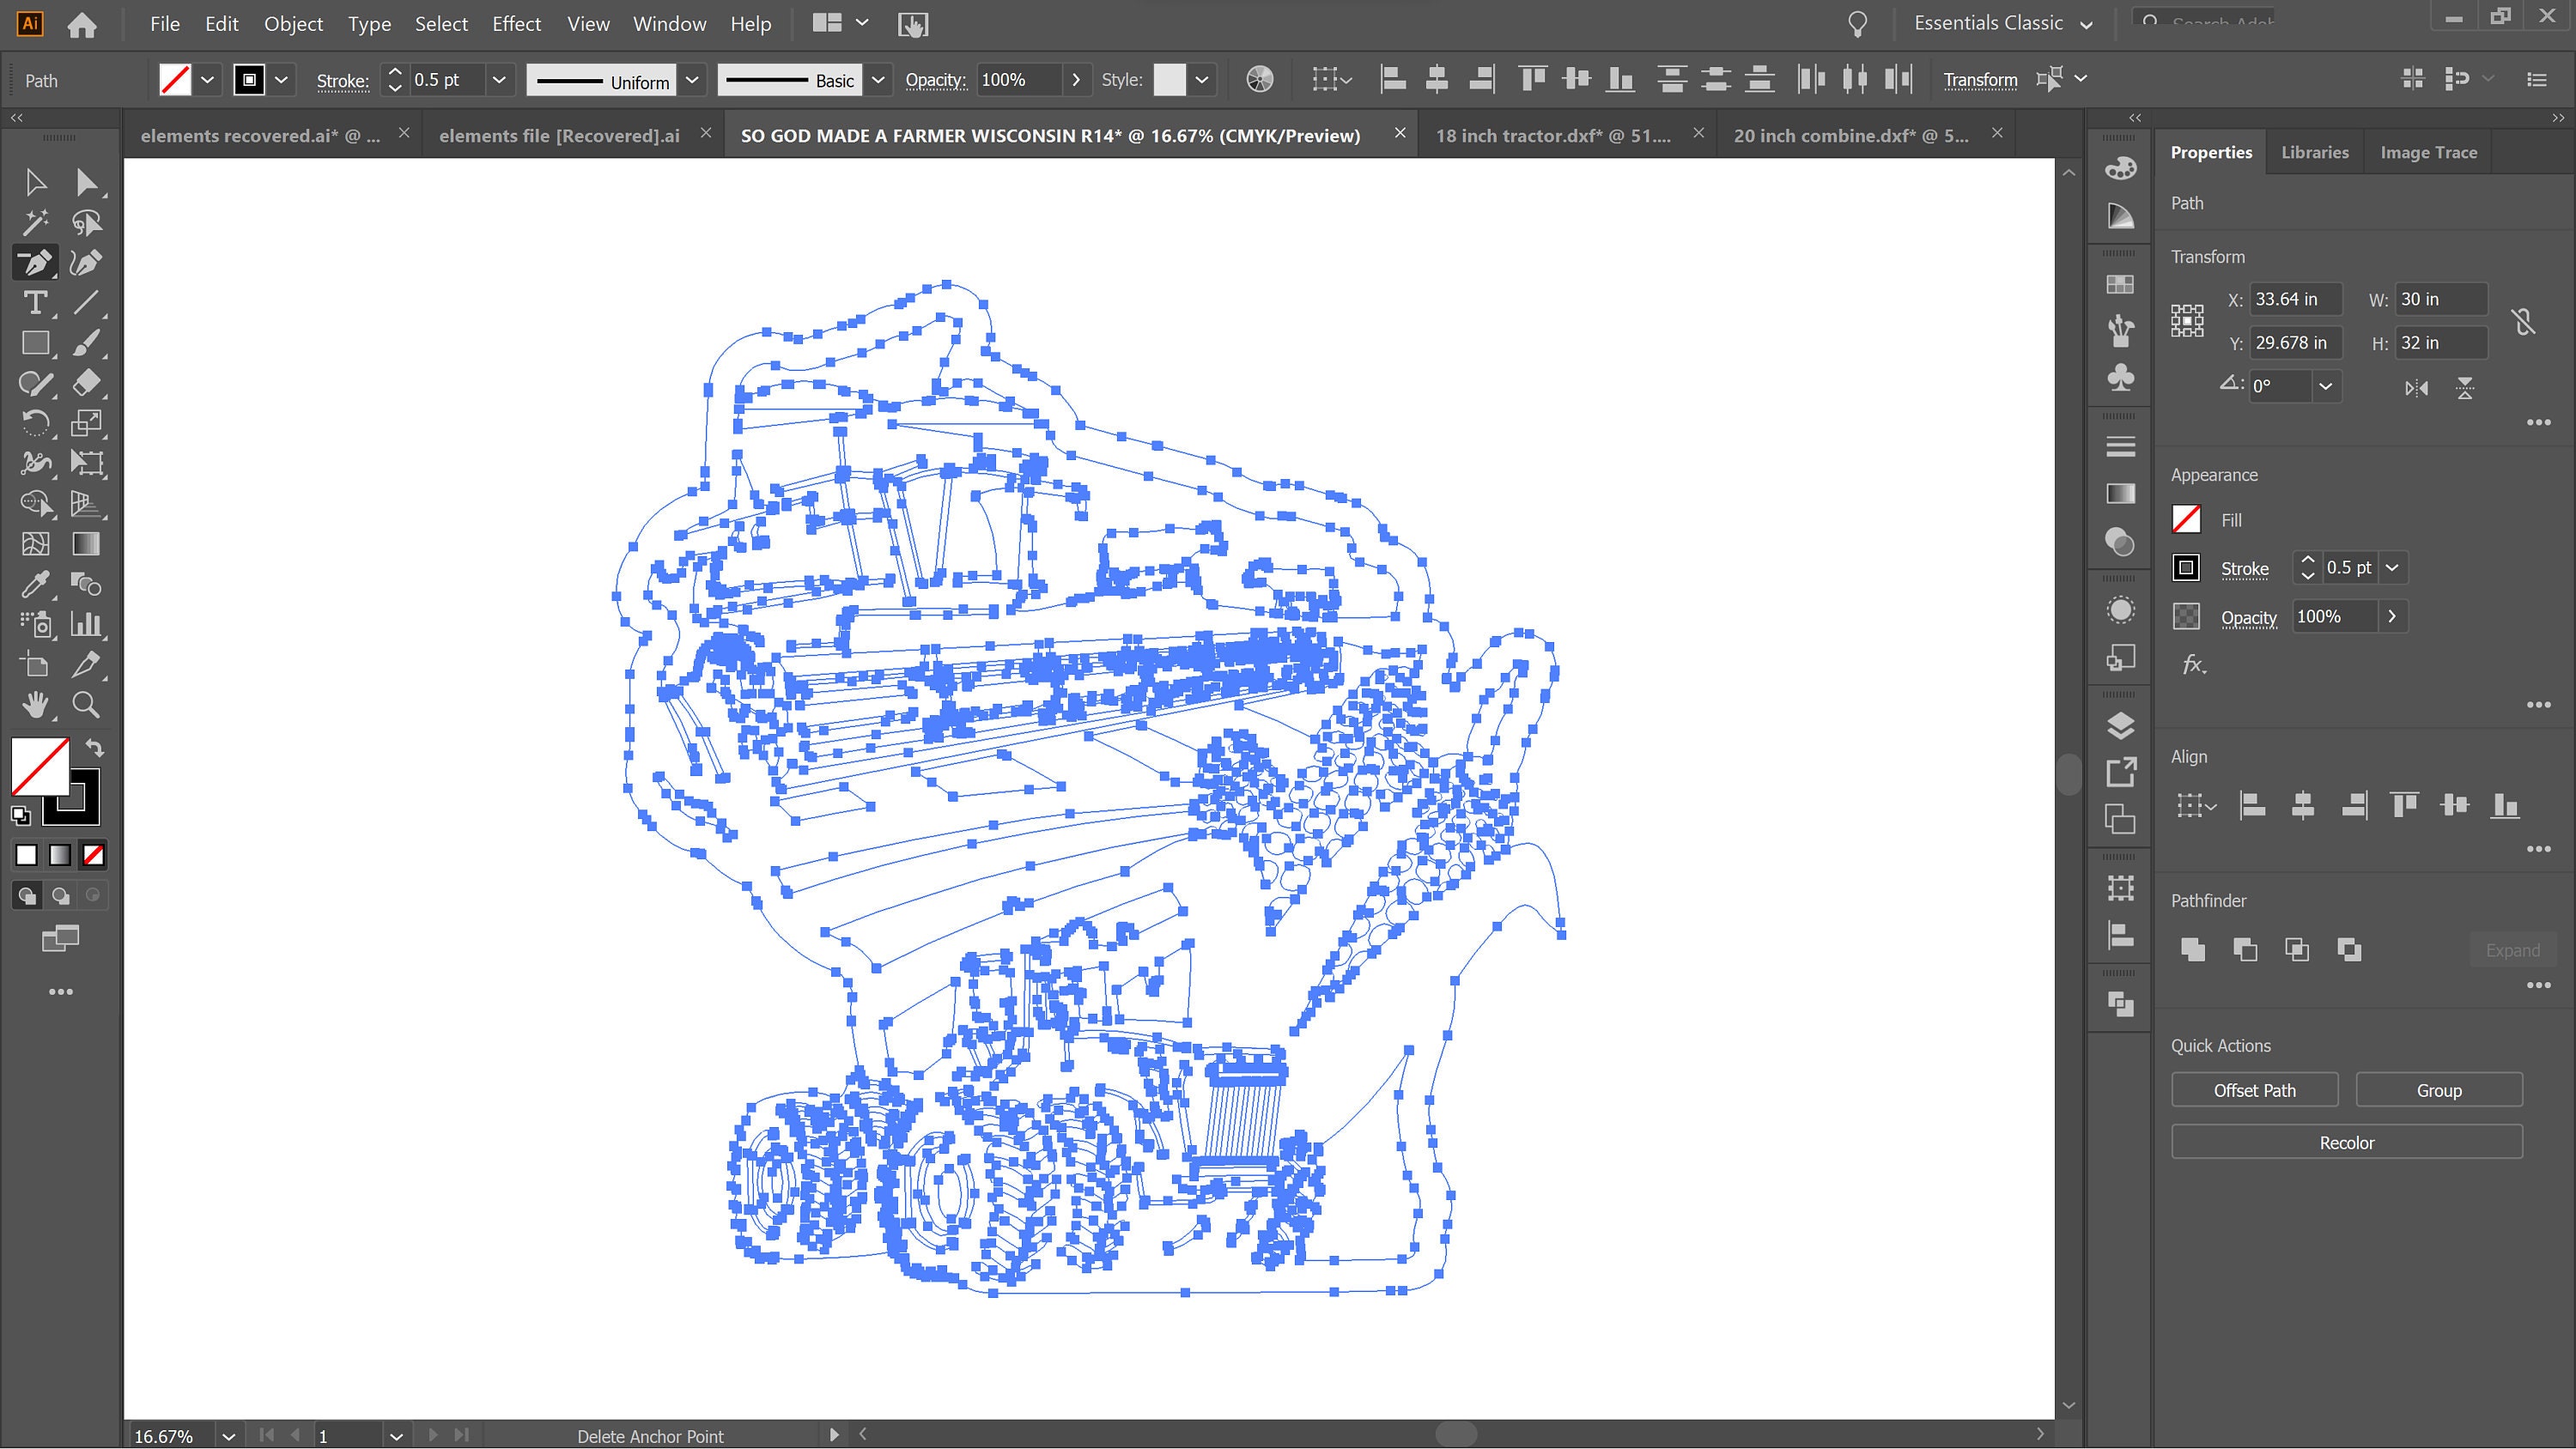The height and width of the screenshot is (1449, 2576).
Task: Open the Uniform width profile dropdown
Action: pyautogui.click(x=692, y=80)
